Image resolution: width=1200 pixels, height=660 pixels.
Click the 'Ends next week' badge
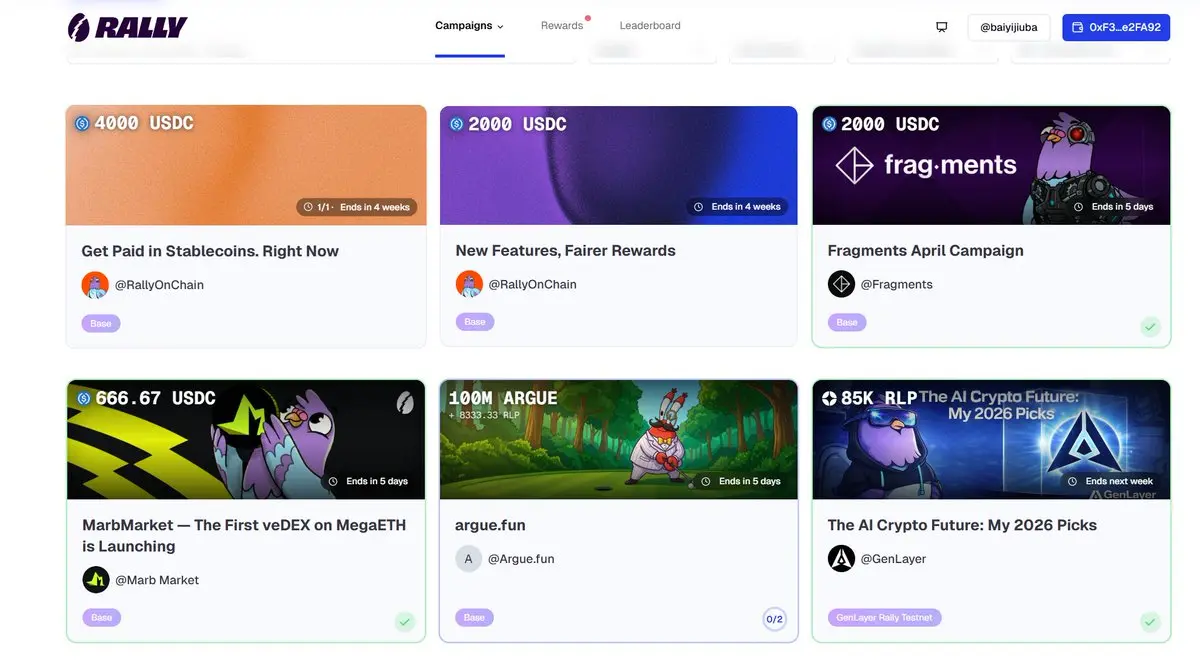point(1111,481)
